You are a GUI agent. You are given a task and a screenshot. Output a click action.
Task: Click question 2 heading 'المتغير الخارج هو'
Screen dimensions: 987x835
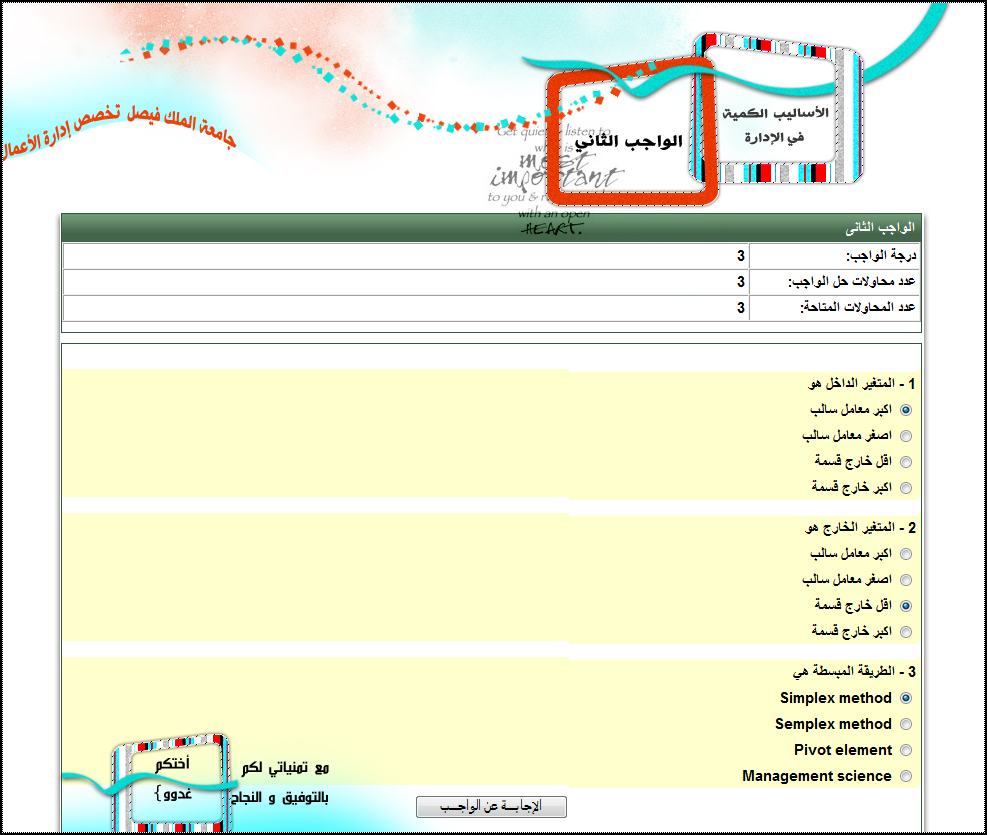pos(860,527)
